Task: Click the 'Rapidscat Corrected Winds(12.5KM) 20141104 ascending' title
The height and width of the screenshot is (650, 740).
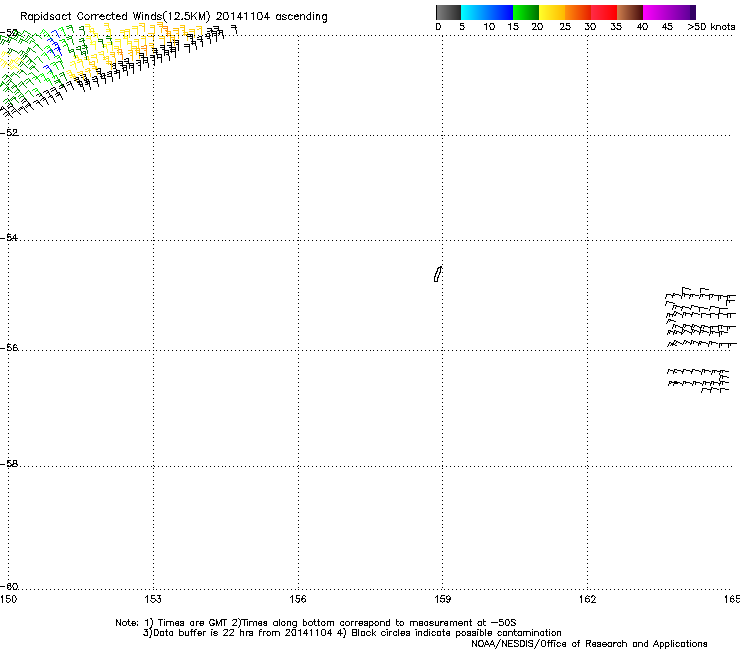Action: (x=174, y=17)
